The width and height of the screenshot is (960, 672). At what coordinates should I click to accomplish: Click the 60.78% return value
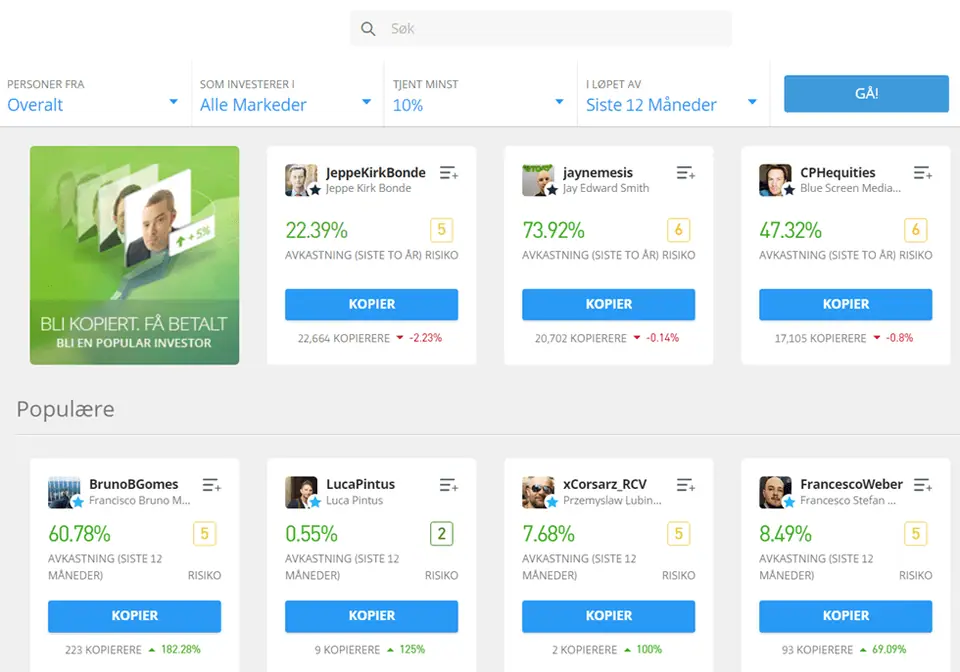(x=80, y=534)
